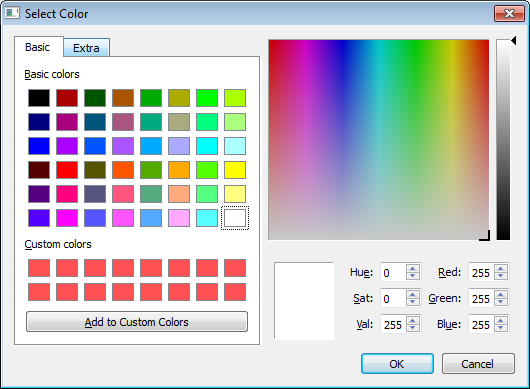
Task: Select the dark green swatch in top row
Action: [95, 98]
